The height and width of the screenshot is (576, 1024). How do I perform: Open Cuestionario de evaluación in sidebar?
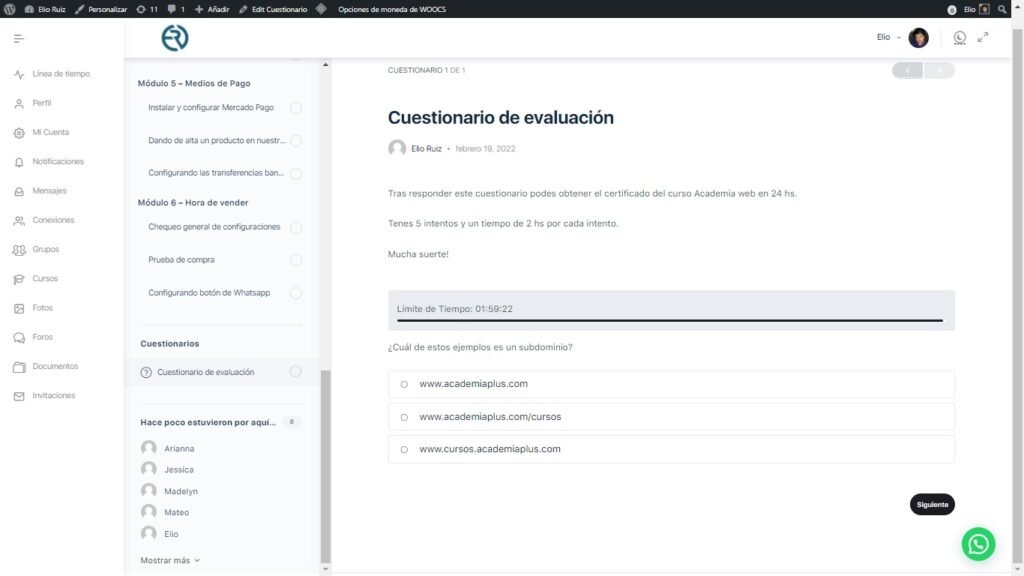pos(206,372)
